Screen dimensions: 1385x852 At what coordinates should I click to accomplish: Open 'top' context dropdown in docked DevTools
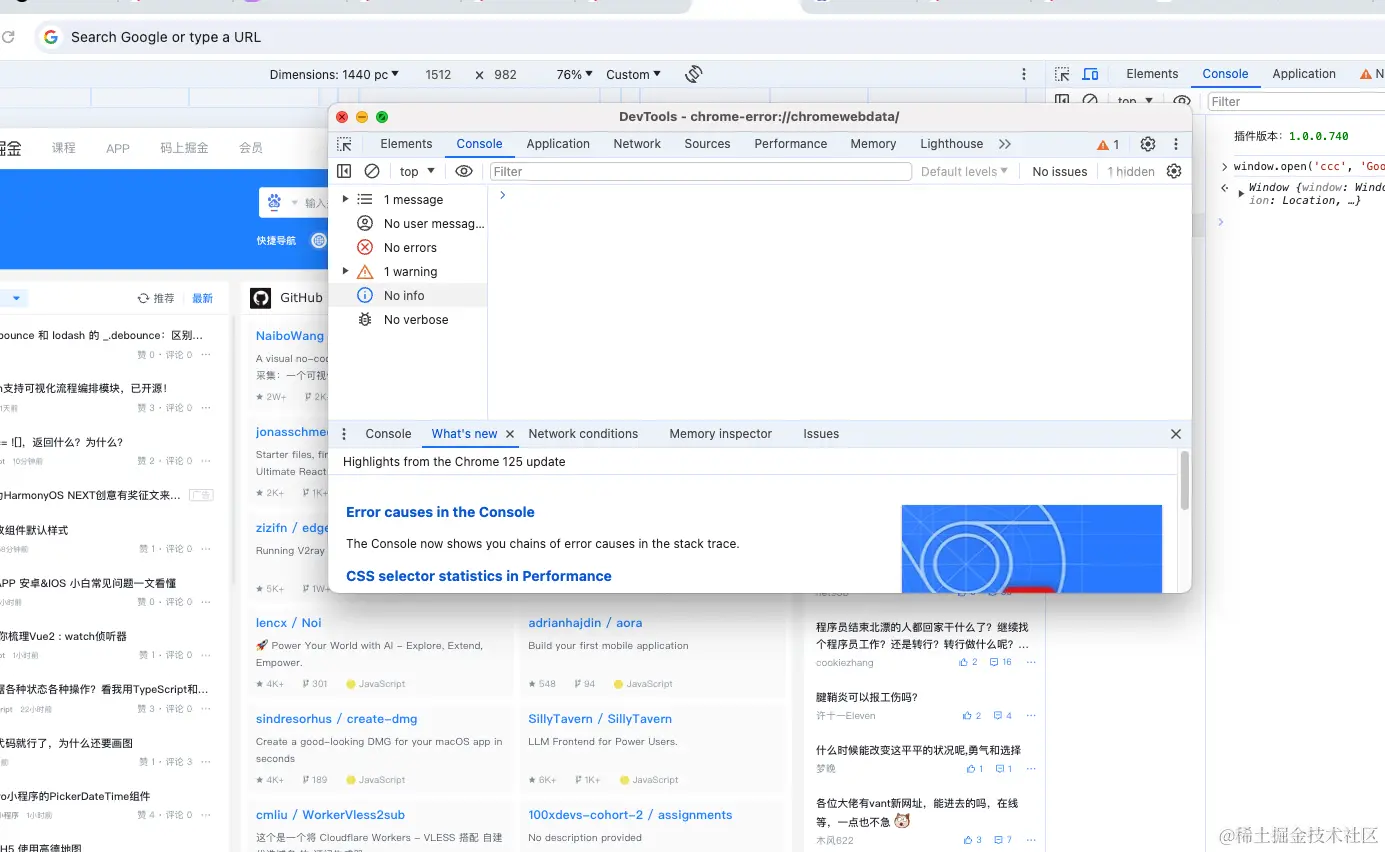(x=1135, y=101)
